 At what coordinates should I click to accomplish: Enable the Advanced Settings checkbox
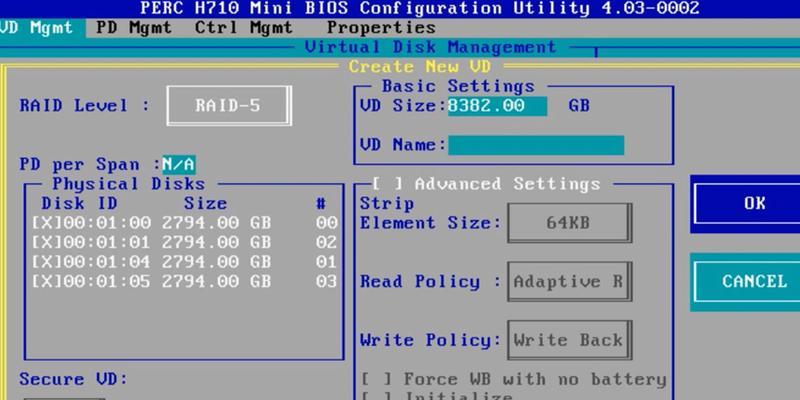point(388,184)
